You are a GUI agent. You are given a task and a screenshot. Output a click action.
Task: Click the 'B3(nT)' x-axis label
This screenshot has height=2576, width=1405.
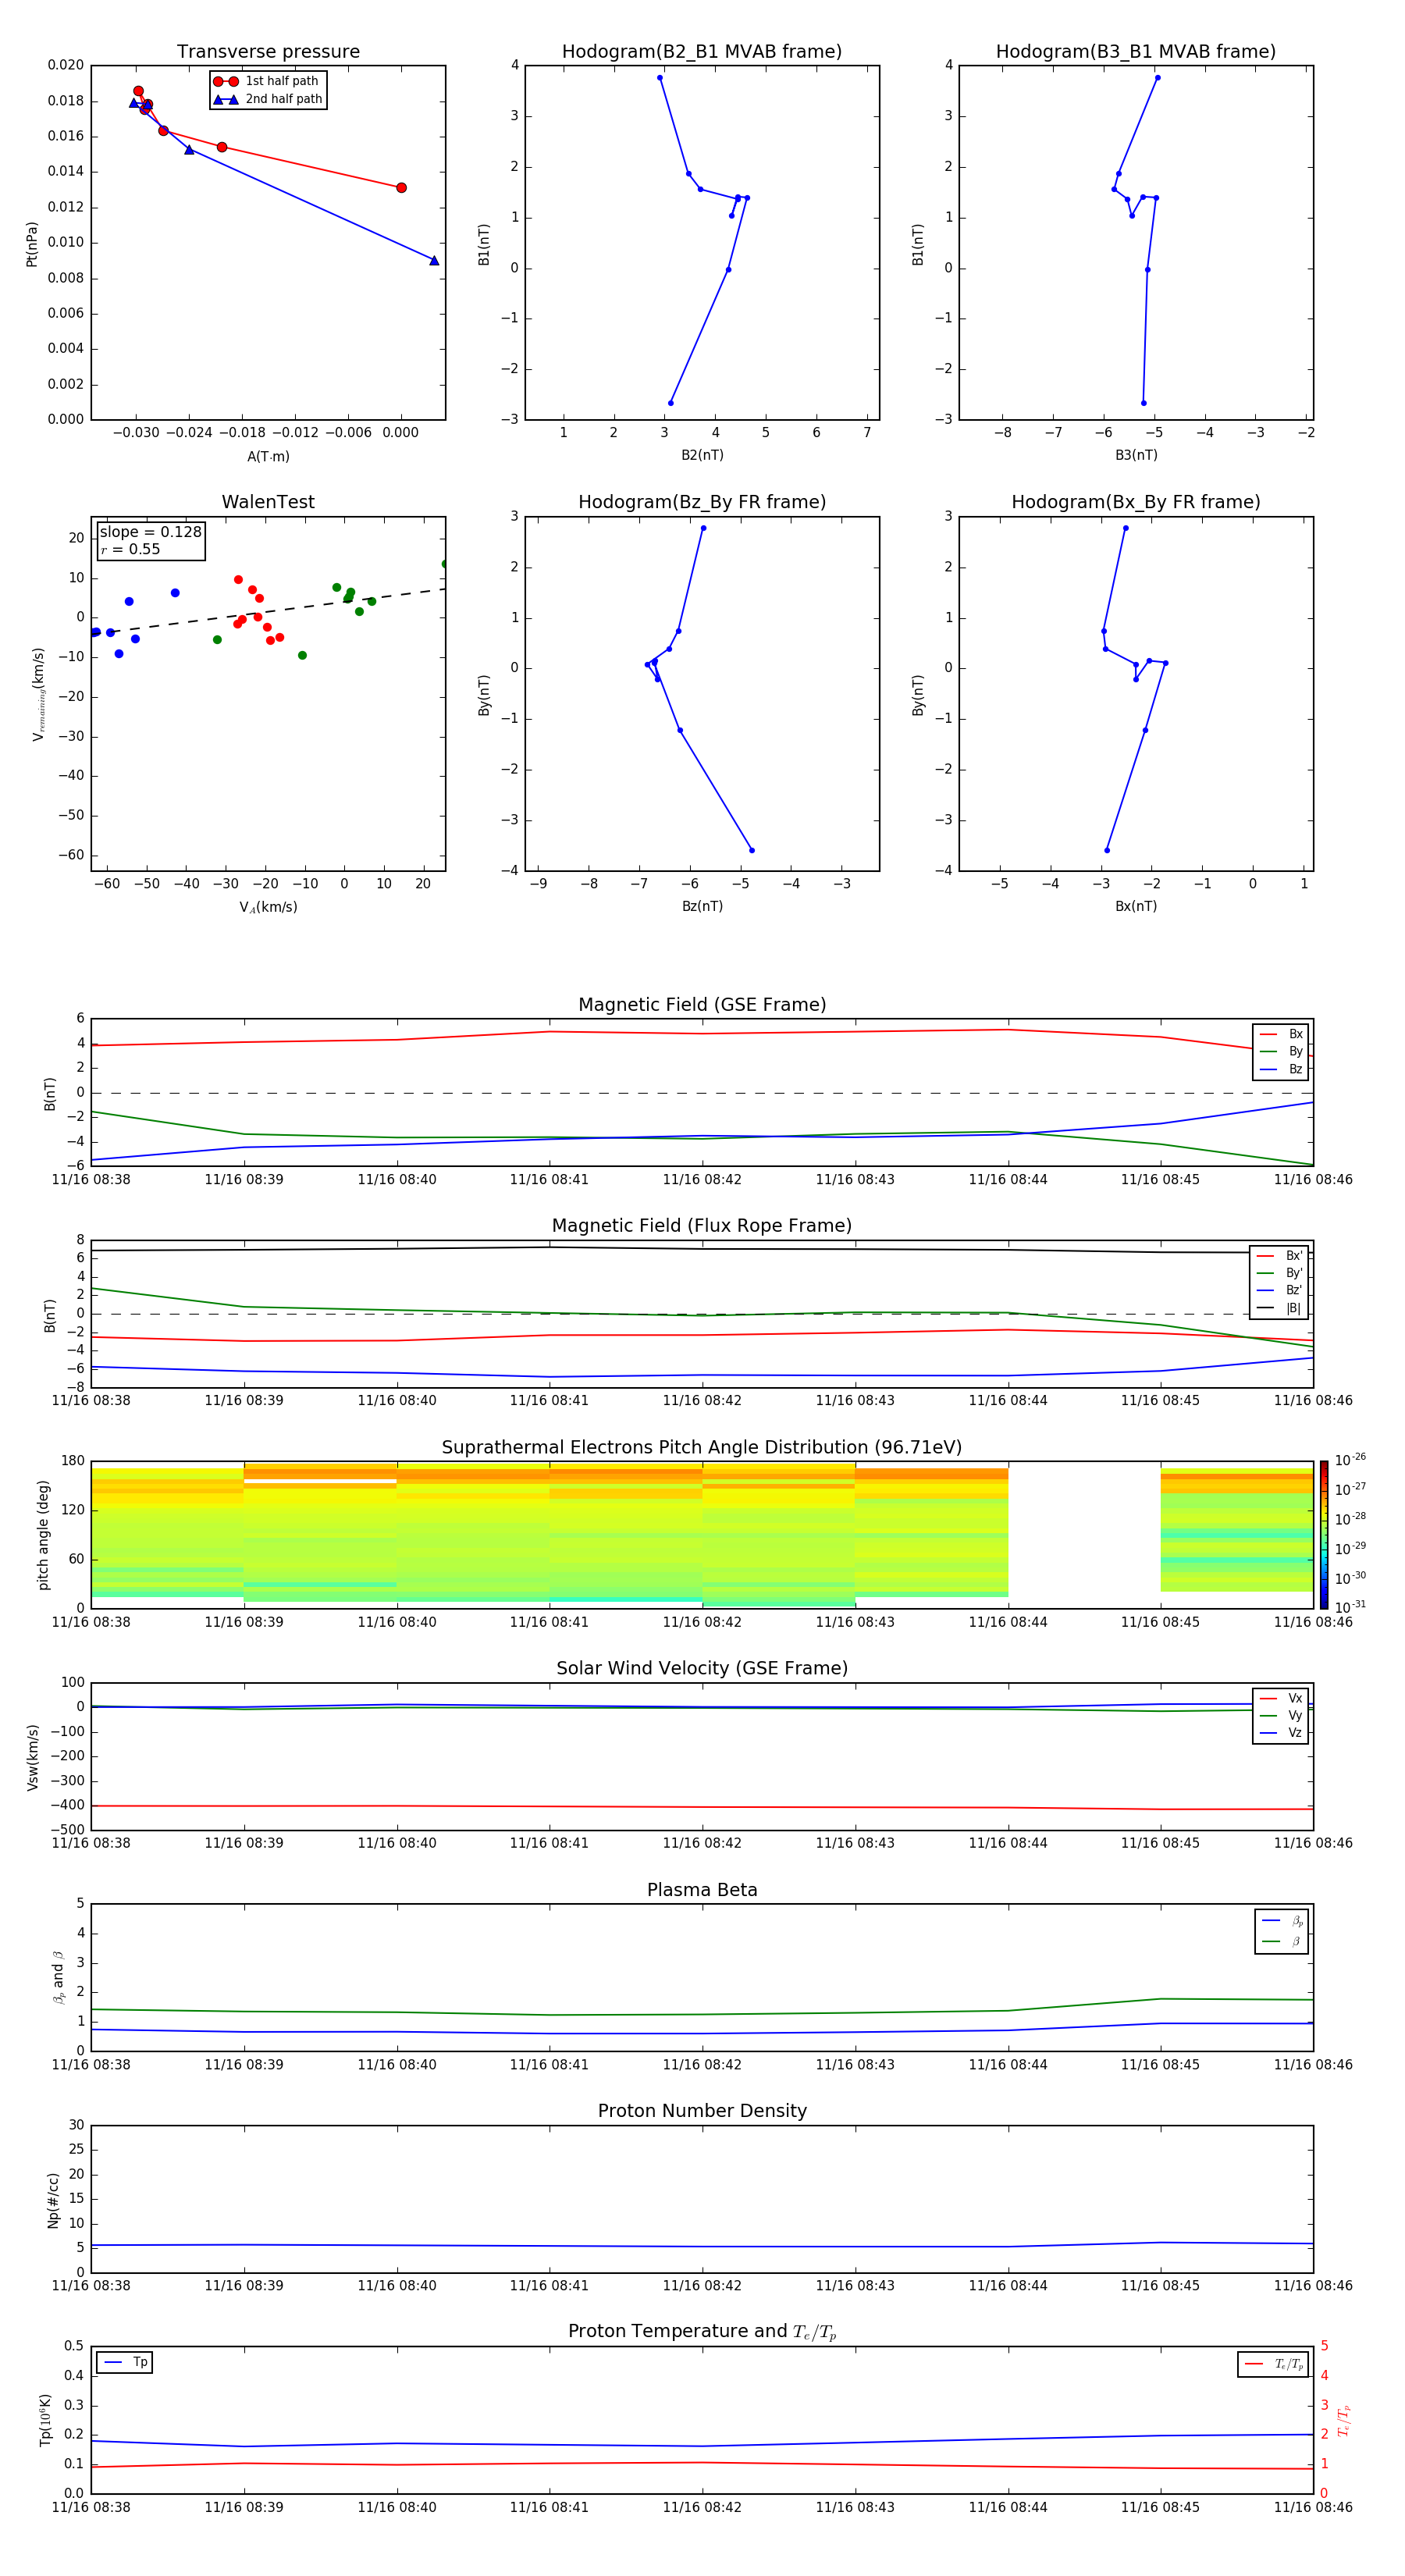(x=1136, y=455)
